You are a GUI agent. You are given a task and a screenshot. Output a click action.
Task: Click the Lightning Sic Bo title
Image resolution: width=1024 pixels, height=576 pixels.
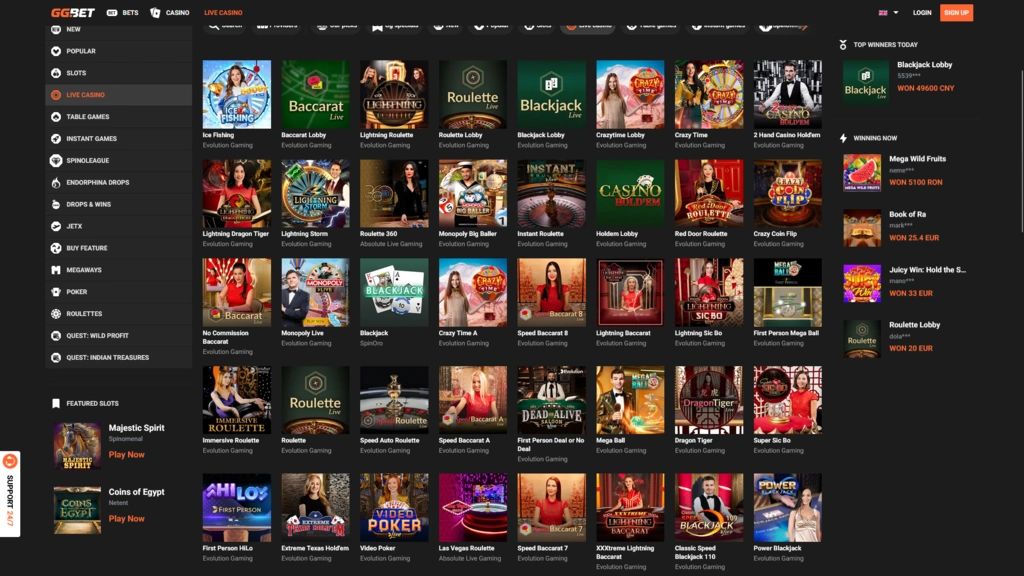[x=698, y=333]
